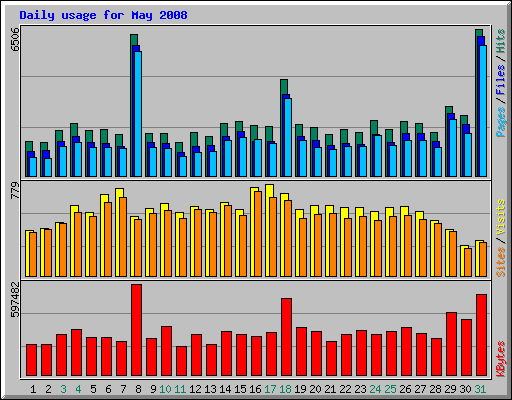Click green day 10 axis label
Viewport: 512px width, 400px height.
coord(165,389)
